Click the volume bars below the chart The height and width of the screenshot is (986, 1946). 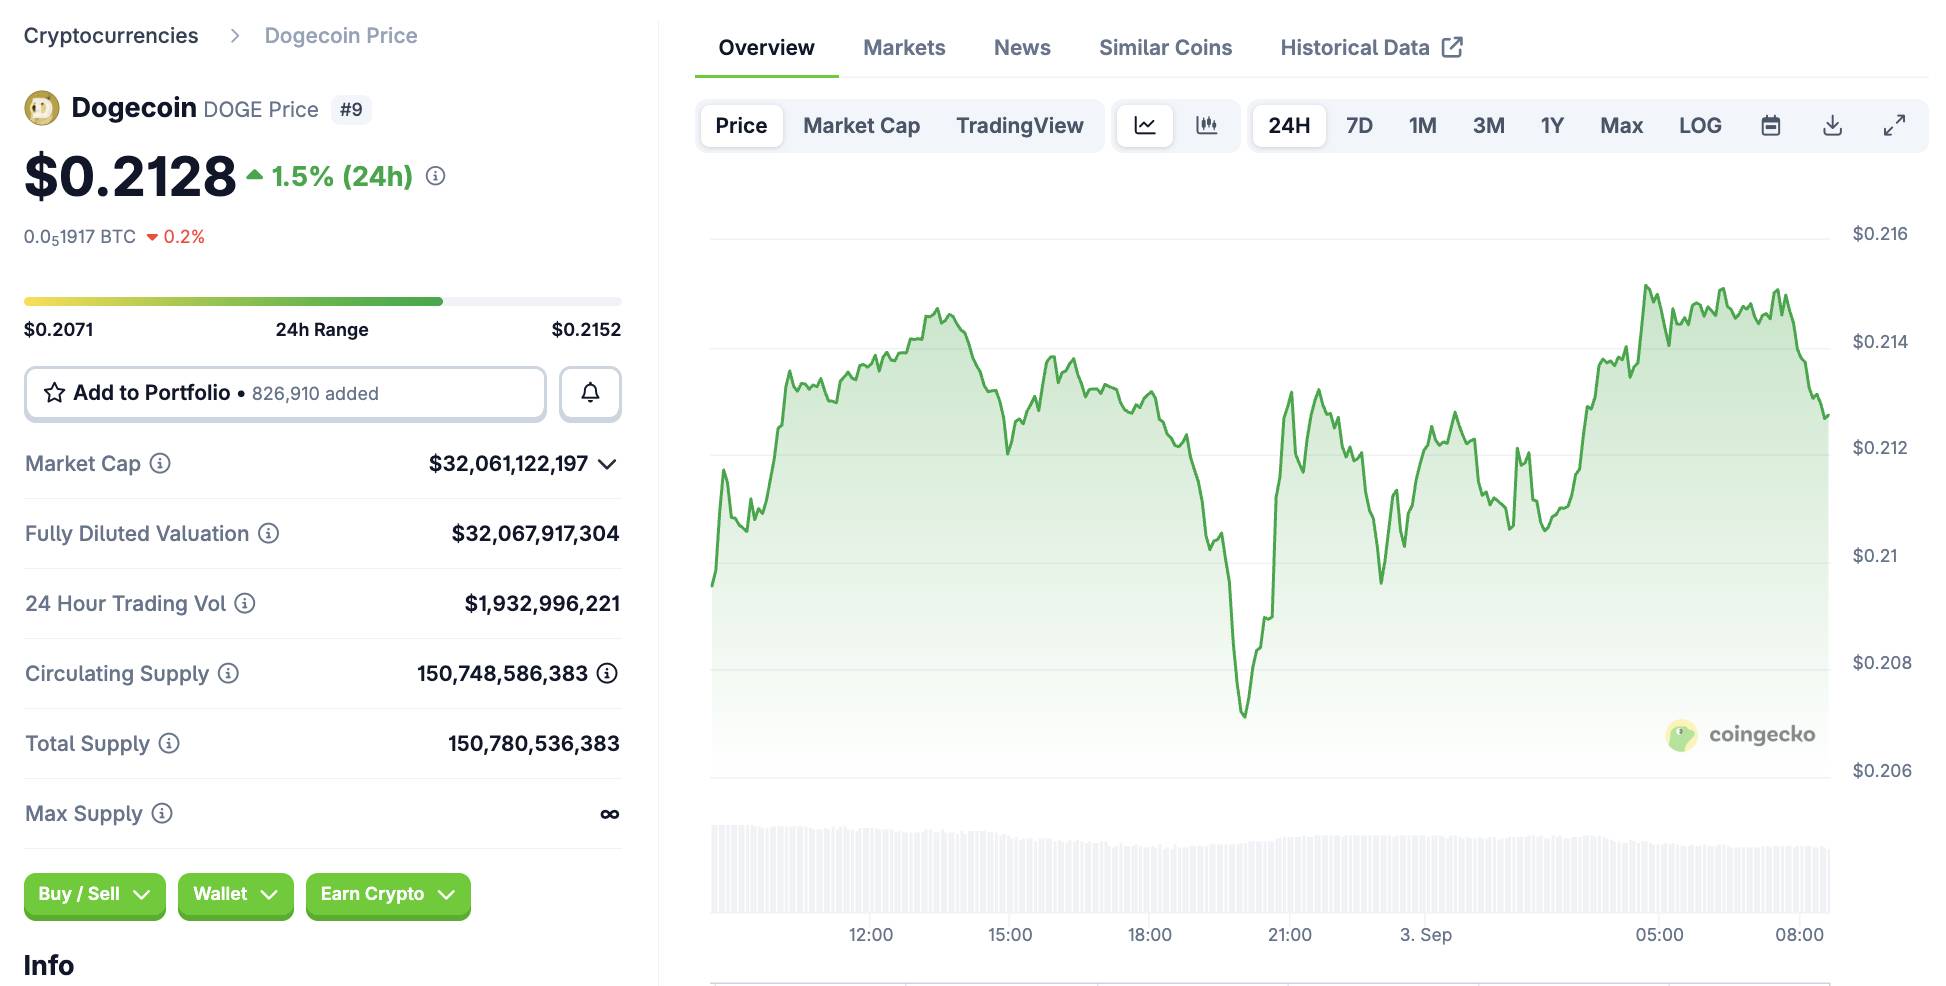click(1270, 868)
